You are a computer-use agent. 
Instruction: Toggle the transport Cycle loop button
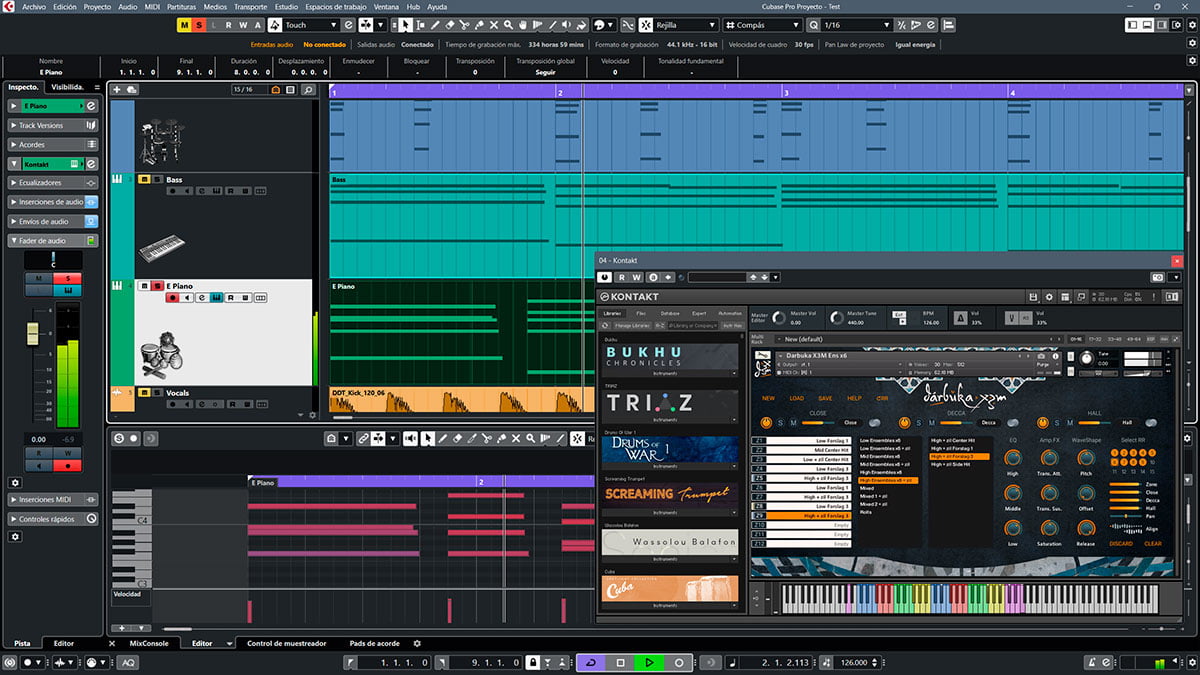(x=591, y=663)
